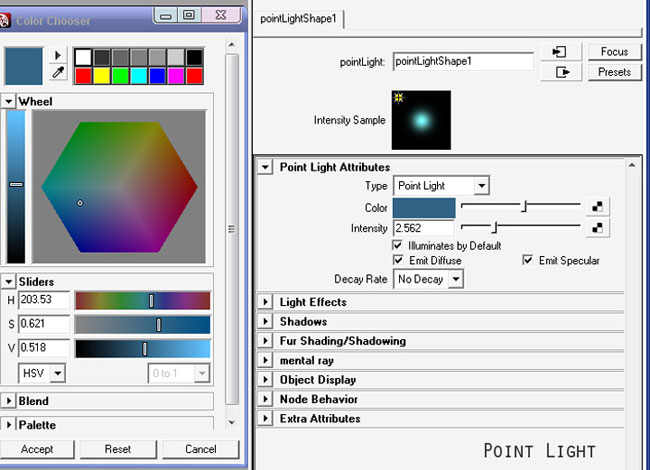Expand the Blend section
Viewport: 650px width, 470px height.
click(8, 401)
